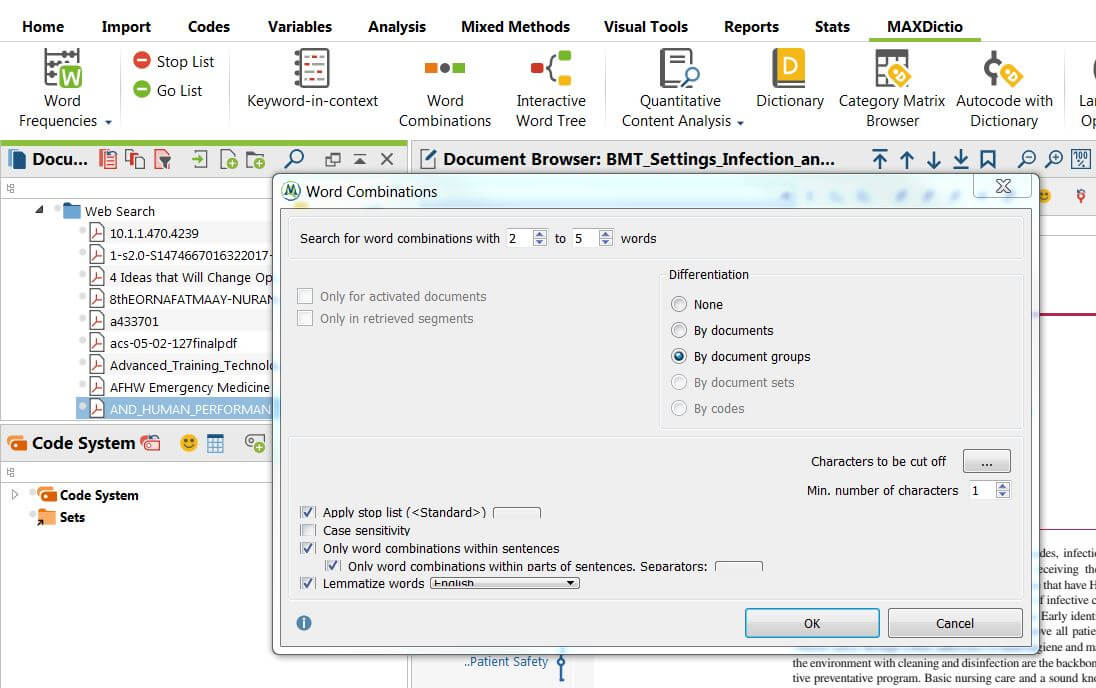Click the red code arrow icon in Code System
Image resolution: width=1096 pixels, height=688 pixels.
[150, 443]
